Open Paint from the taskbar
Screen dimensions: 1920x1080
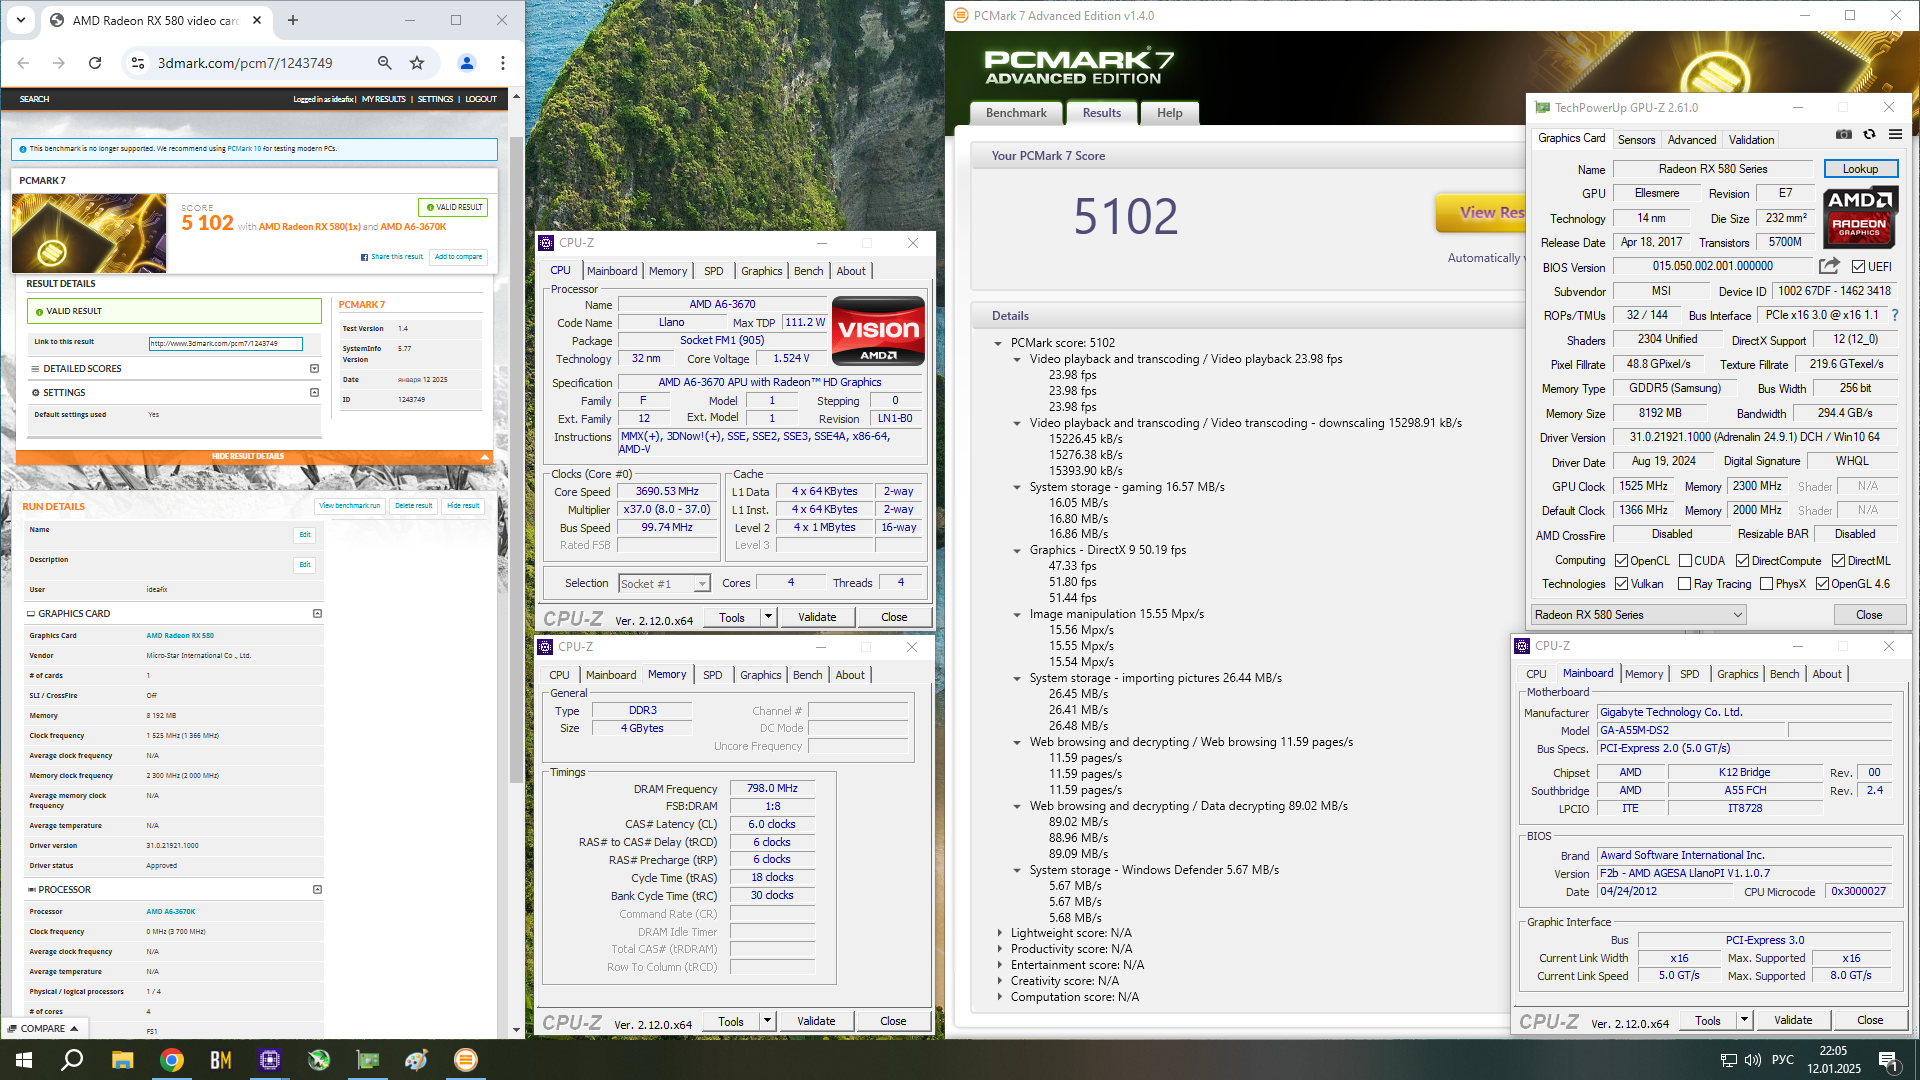click(x=417, y=1060)
